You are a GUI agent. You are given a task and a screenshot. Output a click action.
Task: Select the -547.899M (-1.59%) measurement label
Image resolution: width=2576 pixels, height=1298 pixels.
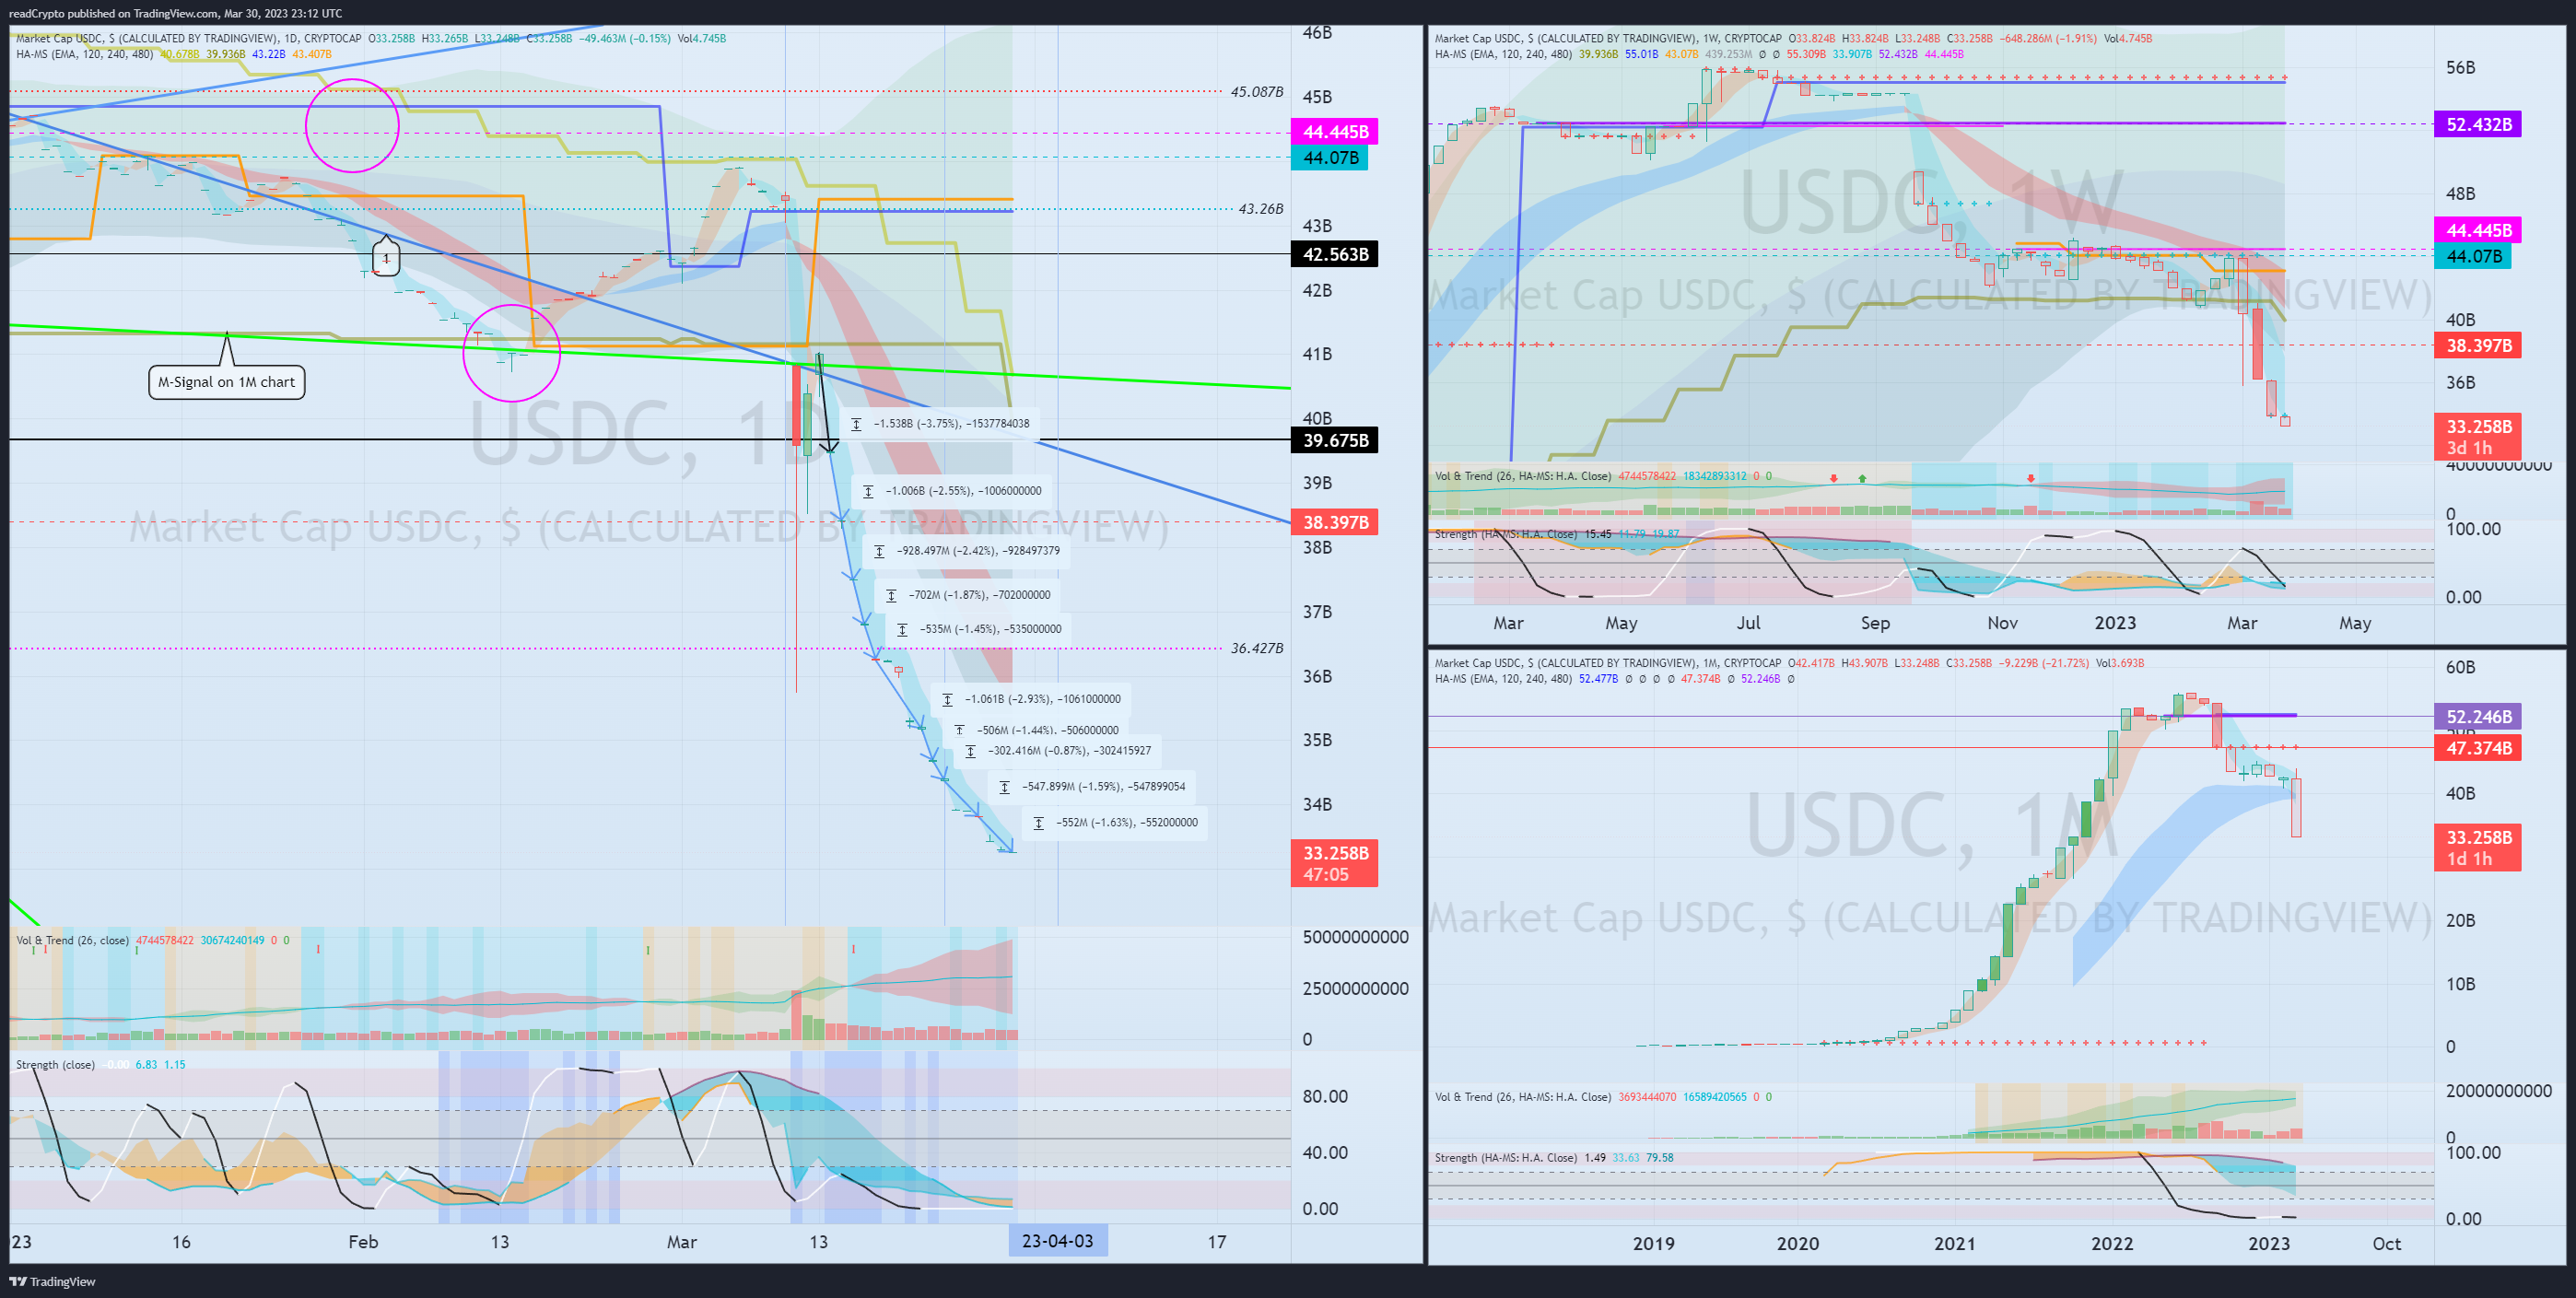click(1093, 787)
